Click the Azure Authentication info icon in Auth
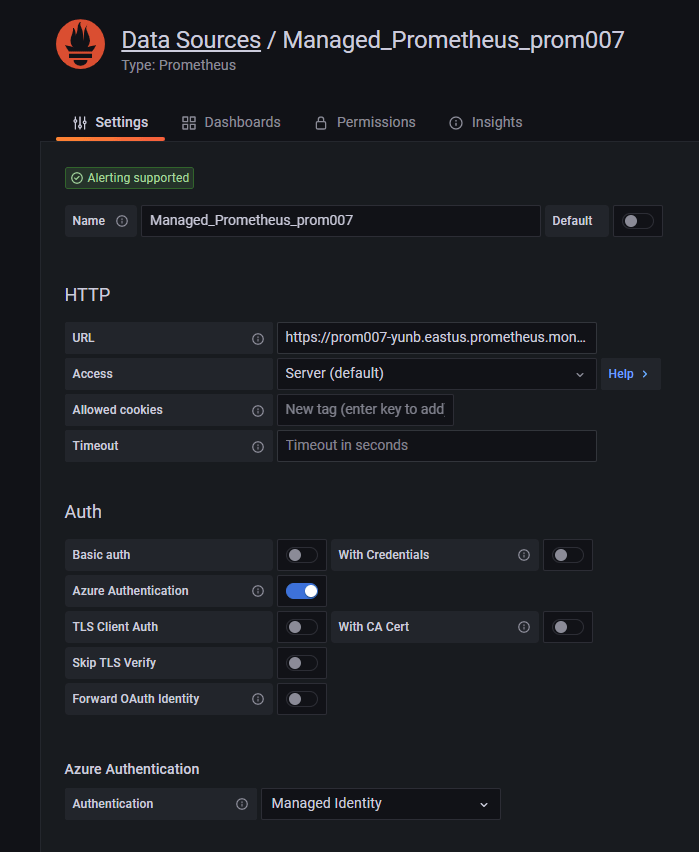 click(x=258, y=591)
